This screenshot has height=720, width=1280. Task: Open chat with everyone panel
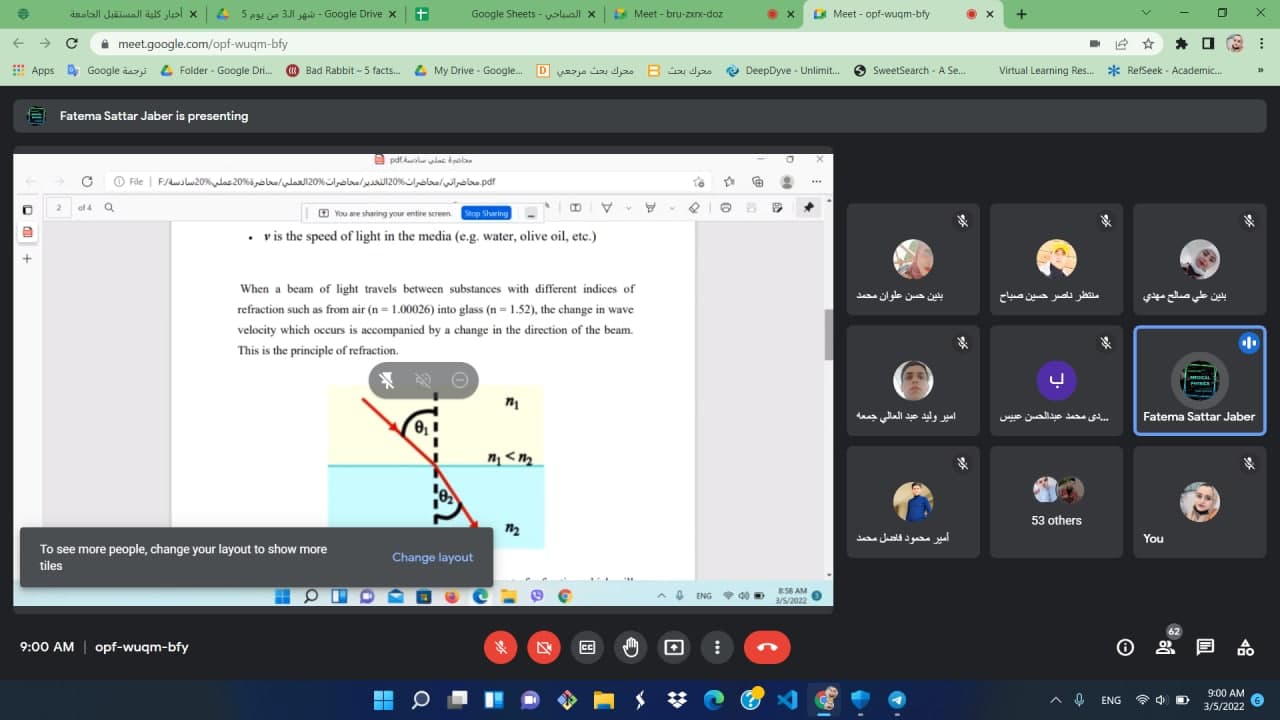(x=1205, y=647)
